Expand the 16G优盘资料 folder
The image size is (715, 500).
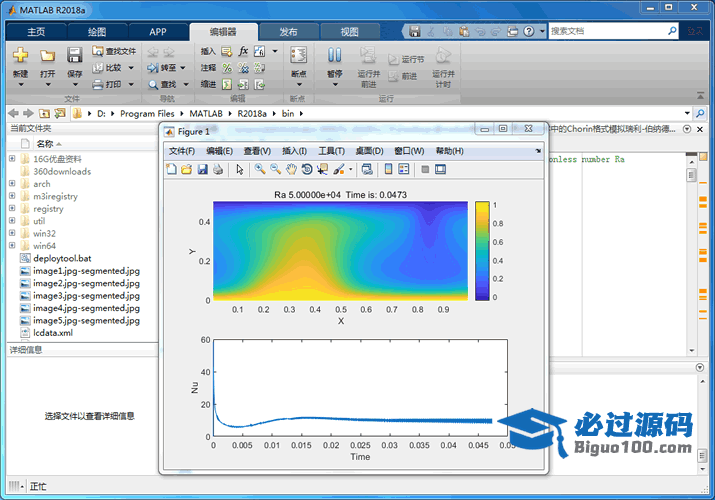12,159
